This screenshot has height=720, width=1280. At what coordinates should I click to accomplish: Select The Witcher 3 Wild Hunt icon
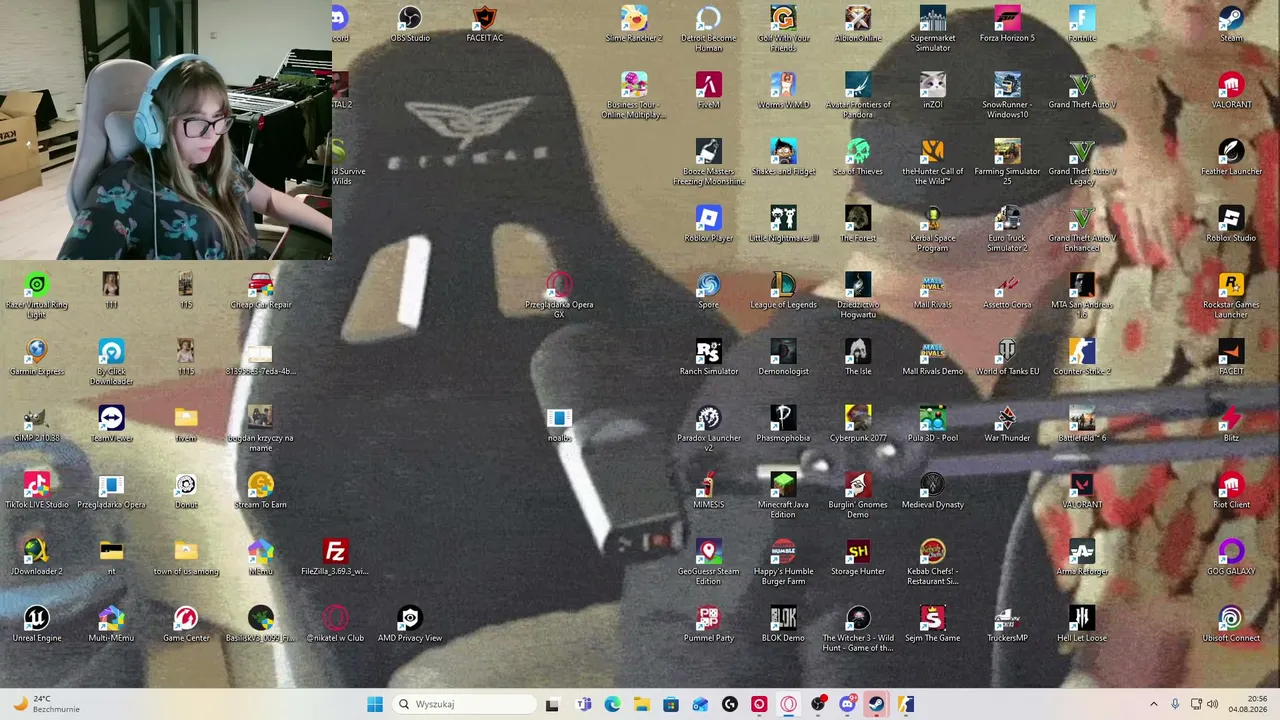857,629
